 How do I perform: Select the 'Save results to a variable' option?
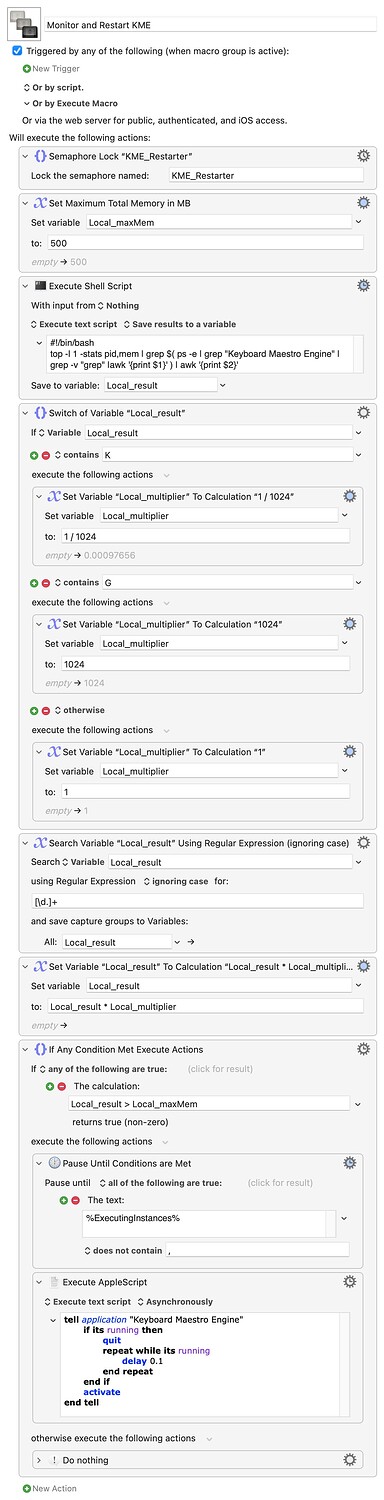point(184,325)
